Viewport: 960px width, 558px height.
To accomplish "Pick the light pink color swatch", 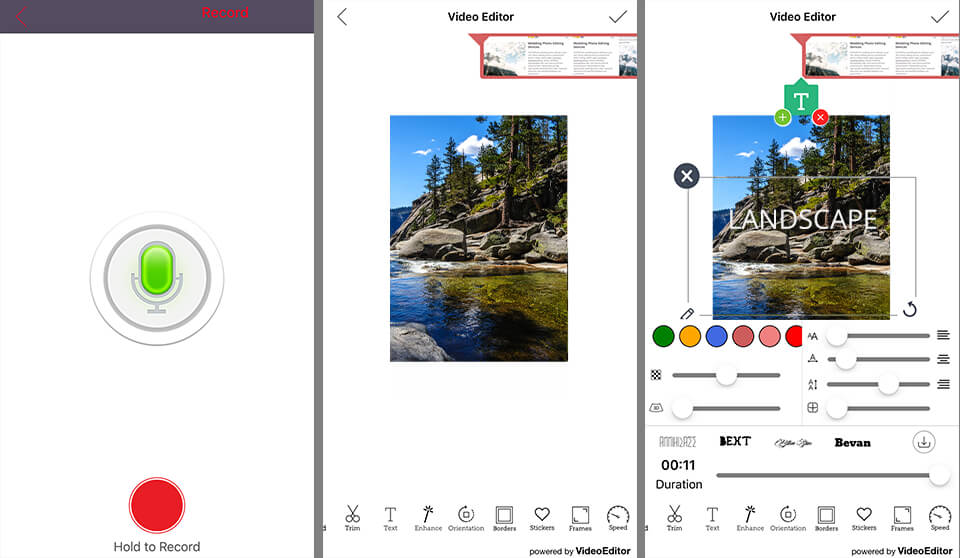I will [x=769, y=336].
